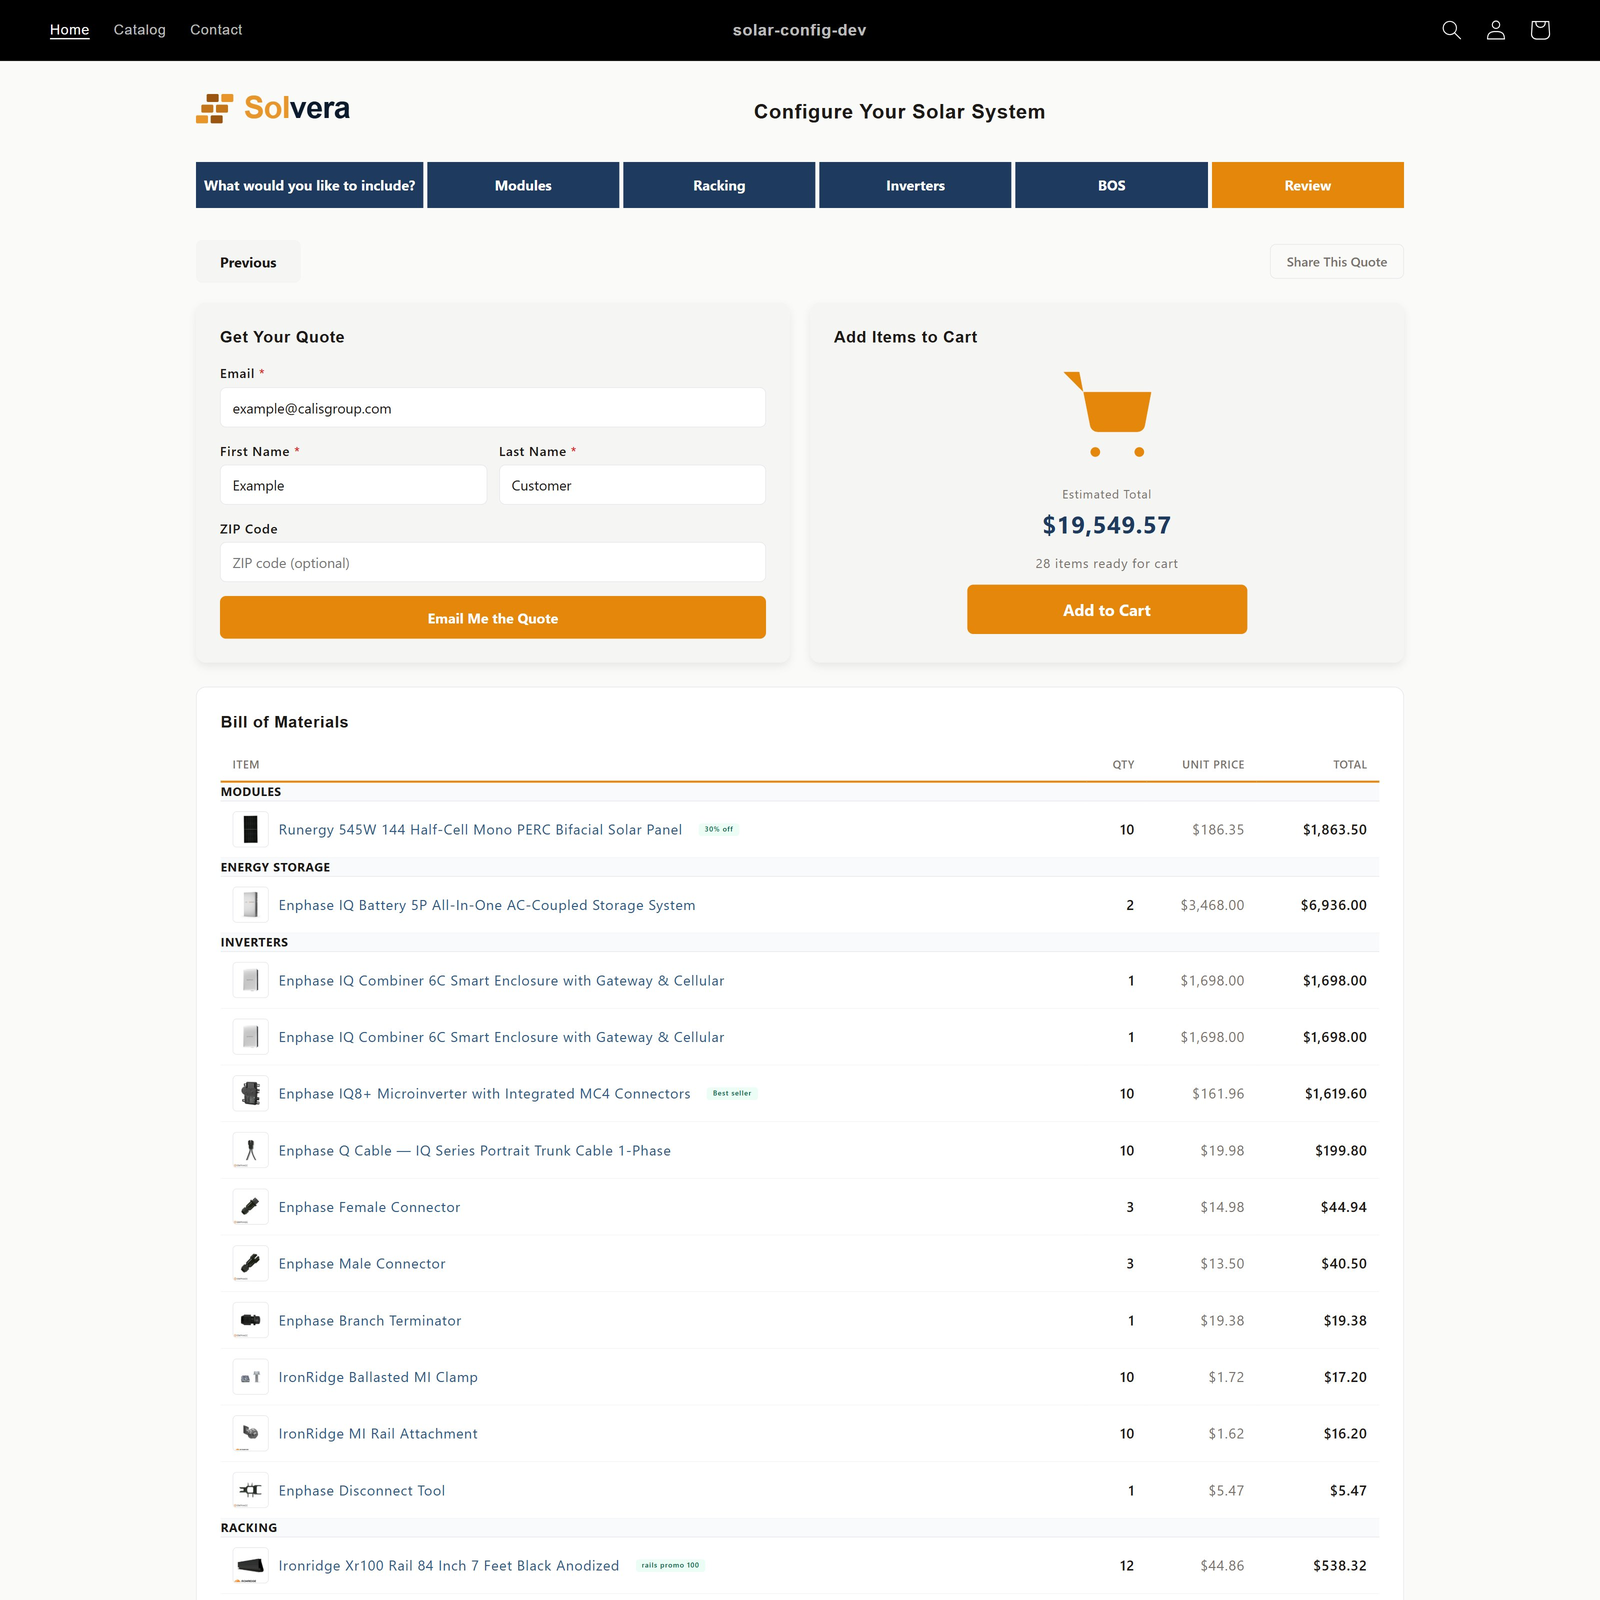1600x1600 pixels.
Task: Open Enphase Q Cable product link
Action: coord(475,1151)
